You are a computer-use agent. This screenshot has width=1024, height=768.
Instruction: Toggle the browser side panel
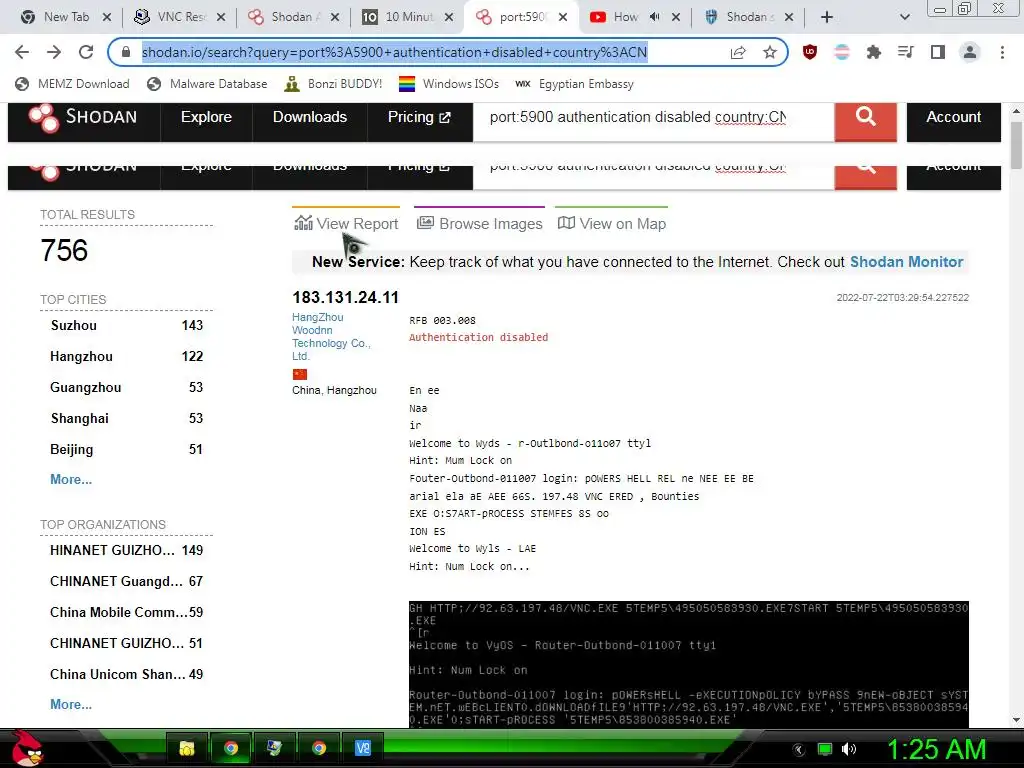938,52
